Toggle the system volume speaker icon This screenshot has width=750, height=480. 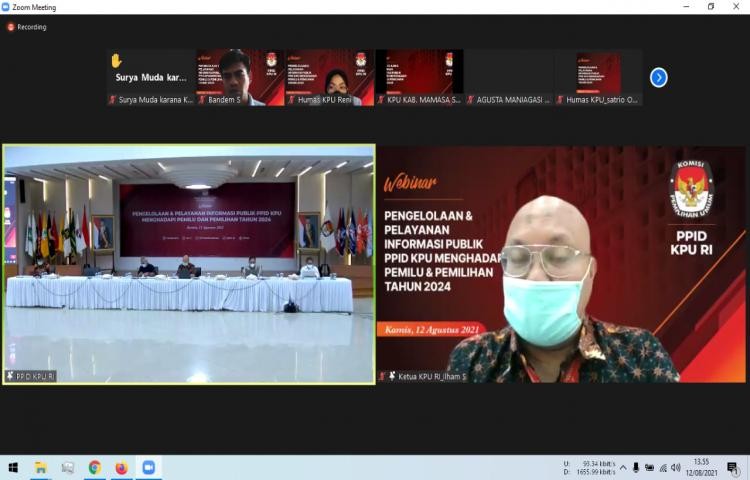pyautogui.click(x=676, y=467)
